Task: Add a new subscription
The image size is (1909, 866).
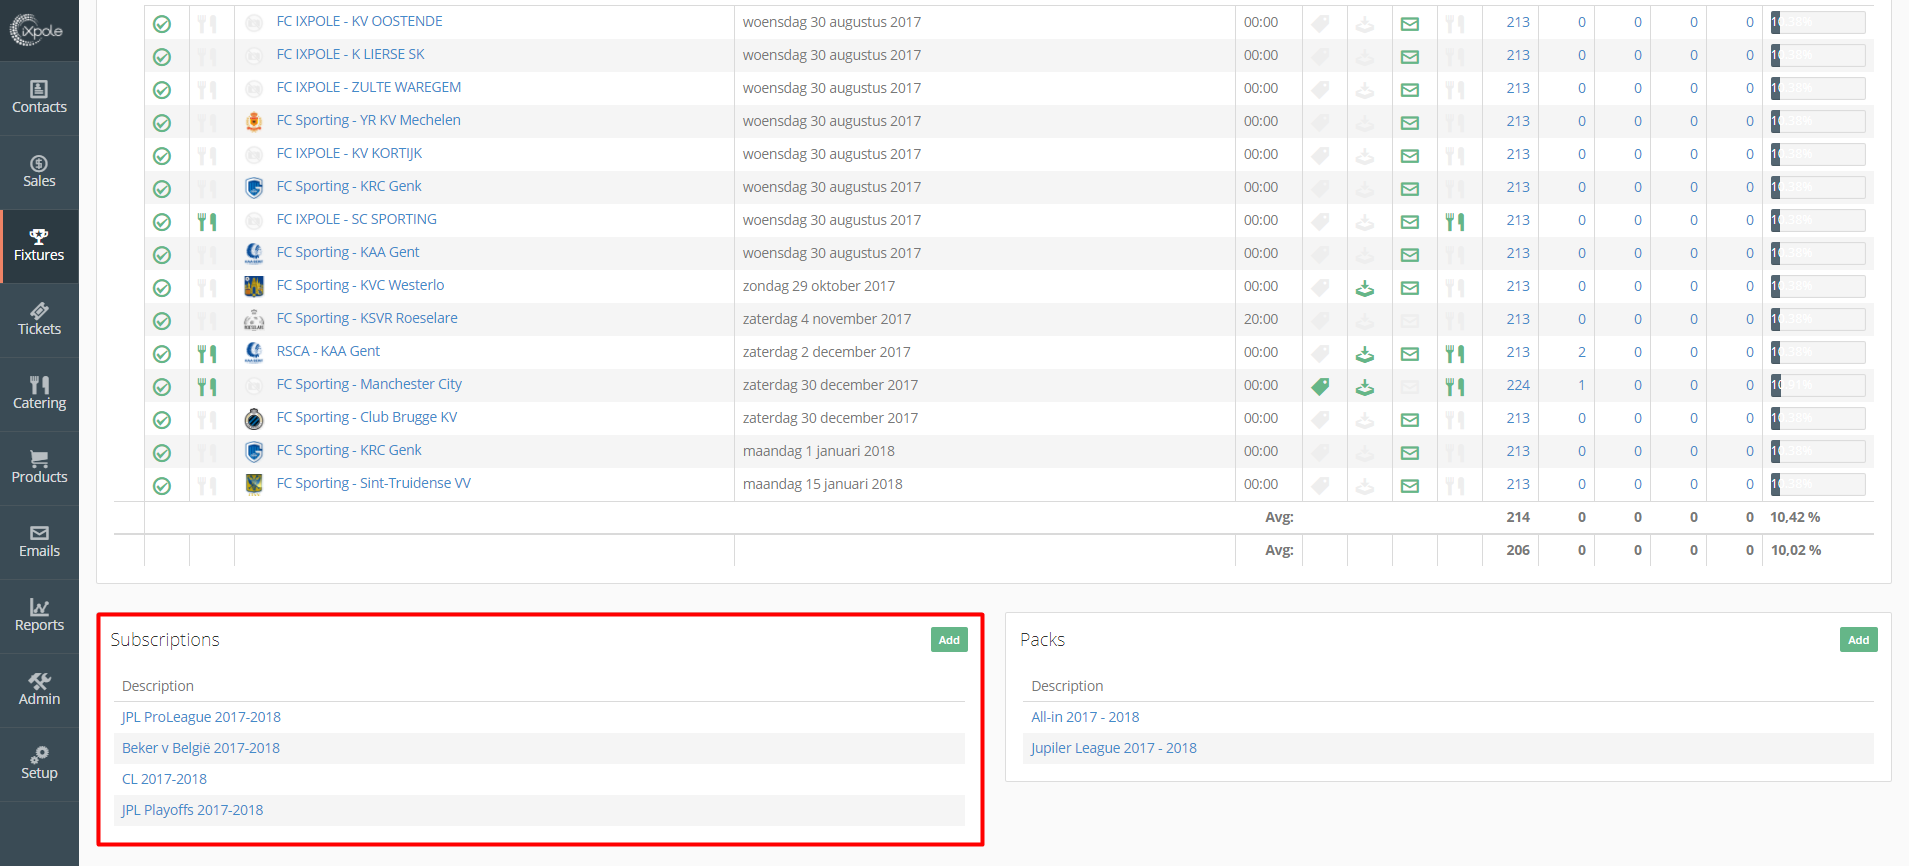Action: (949, 640)
